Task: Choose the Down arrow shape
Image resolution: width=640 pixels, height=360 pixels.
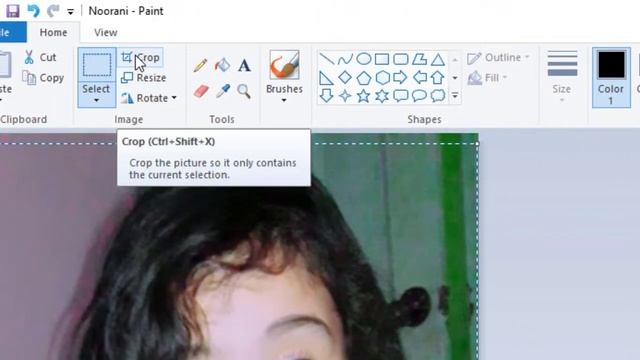Action: tap(327, 96)
